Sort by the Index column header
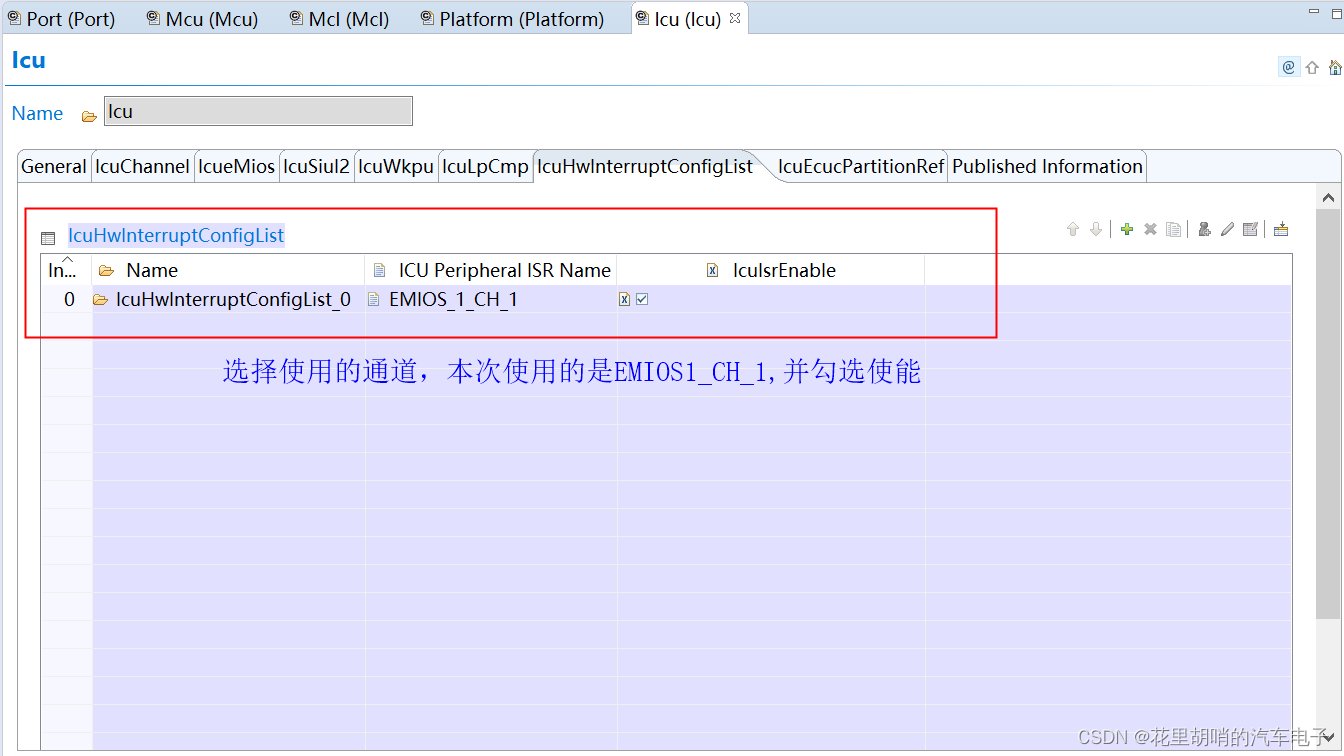1344x756 pixels. 66,269
